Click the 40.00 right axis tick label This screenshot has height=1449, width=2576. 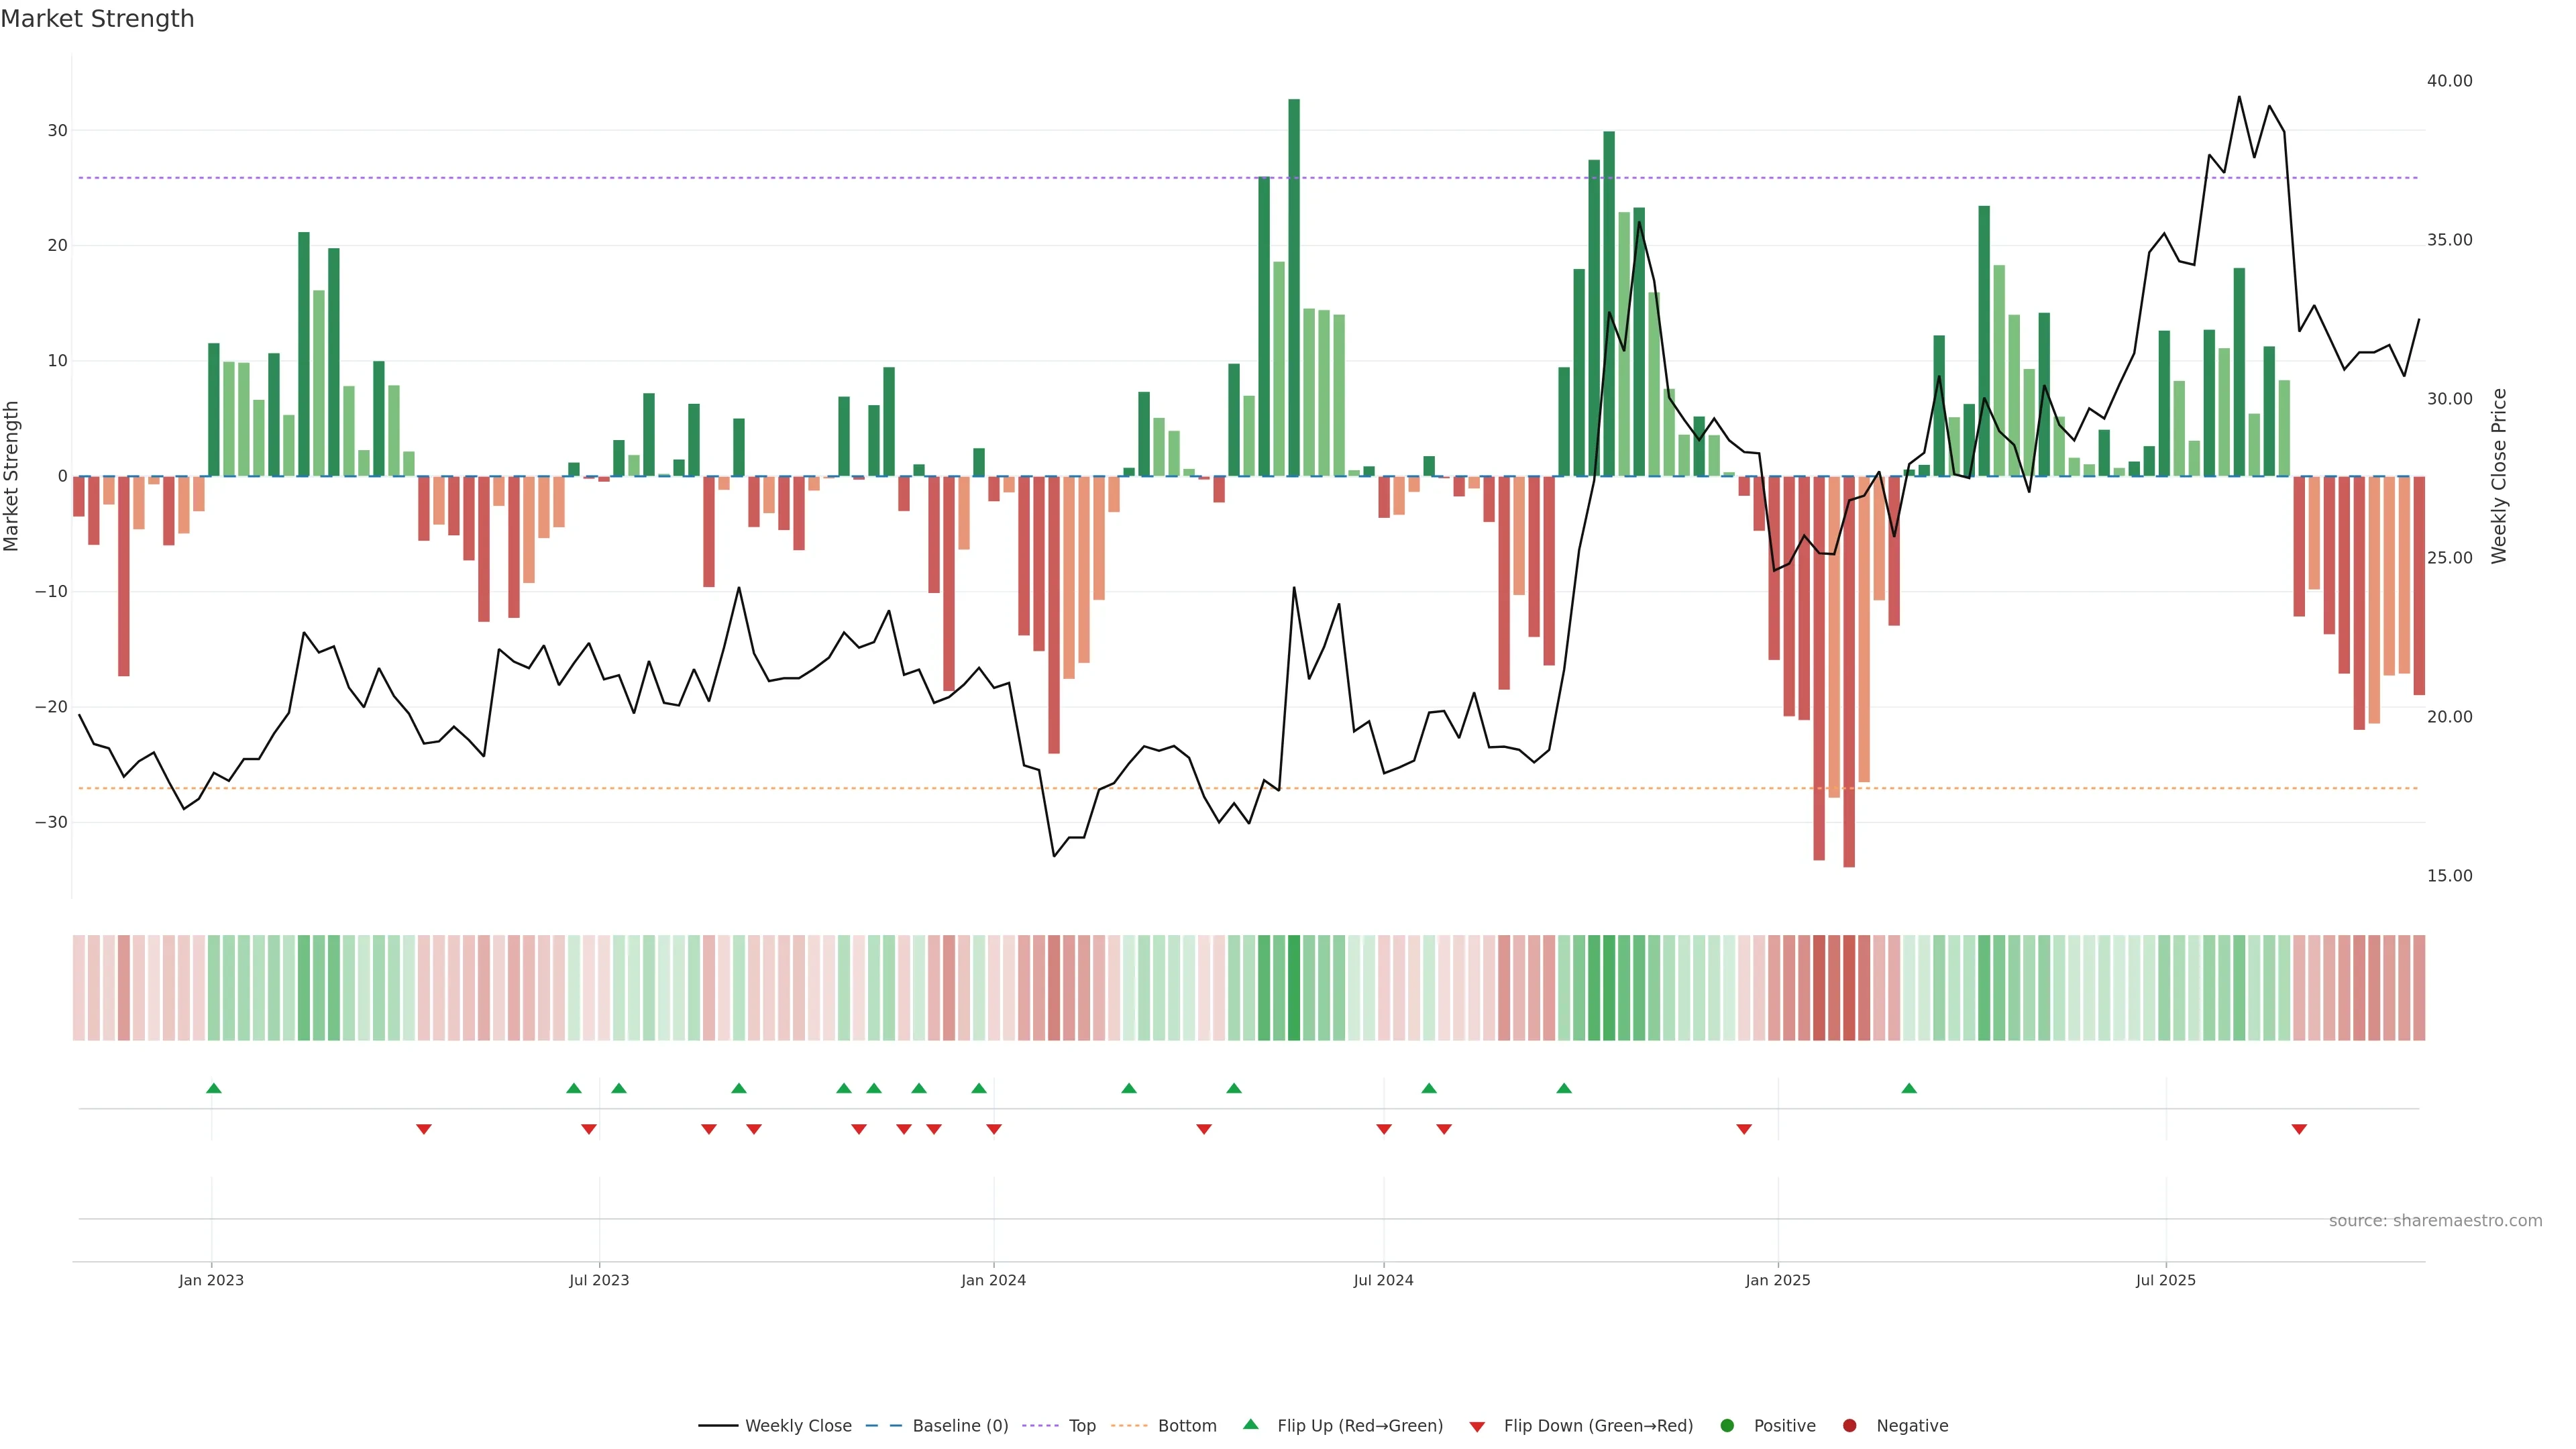coord(2449,81)
